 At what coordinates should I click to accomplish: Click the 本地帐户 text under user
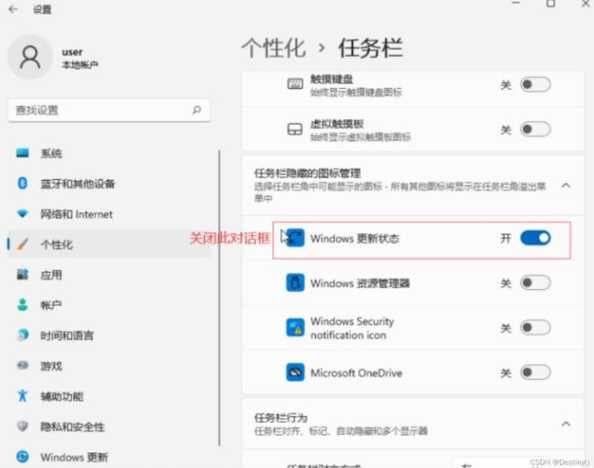[x=80, y=65]
